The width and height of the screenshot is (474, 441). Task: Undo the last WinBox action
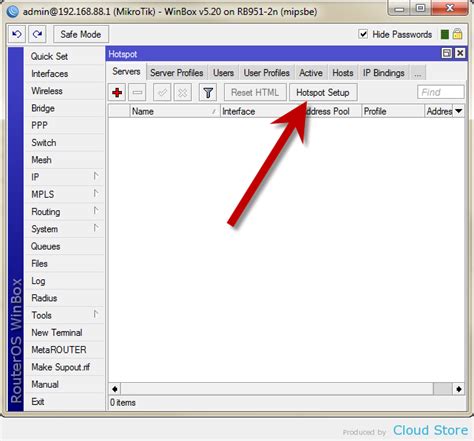17,34
